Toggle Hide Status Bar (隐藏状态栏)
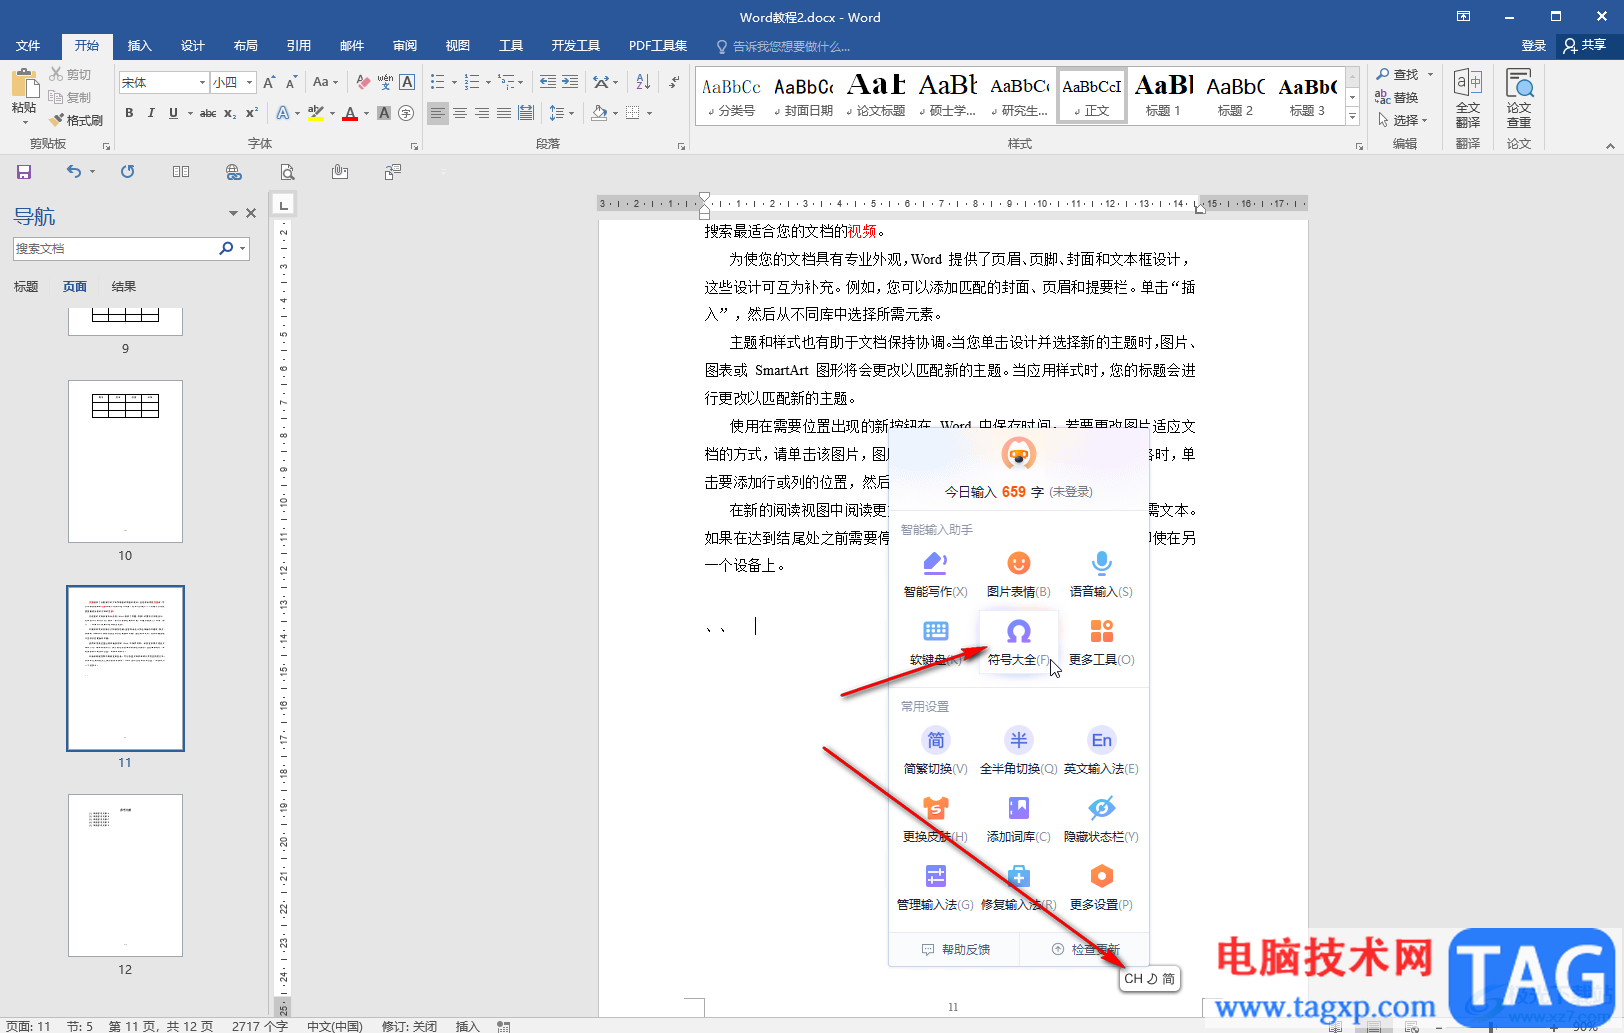The height and width of the screenshot is (1033, 1624). point(1101,819)
